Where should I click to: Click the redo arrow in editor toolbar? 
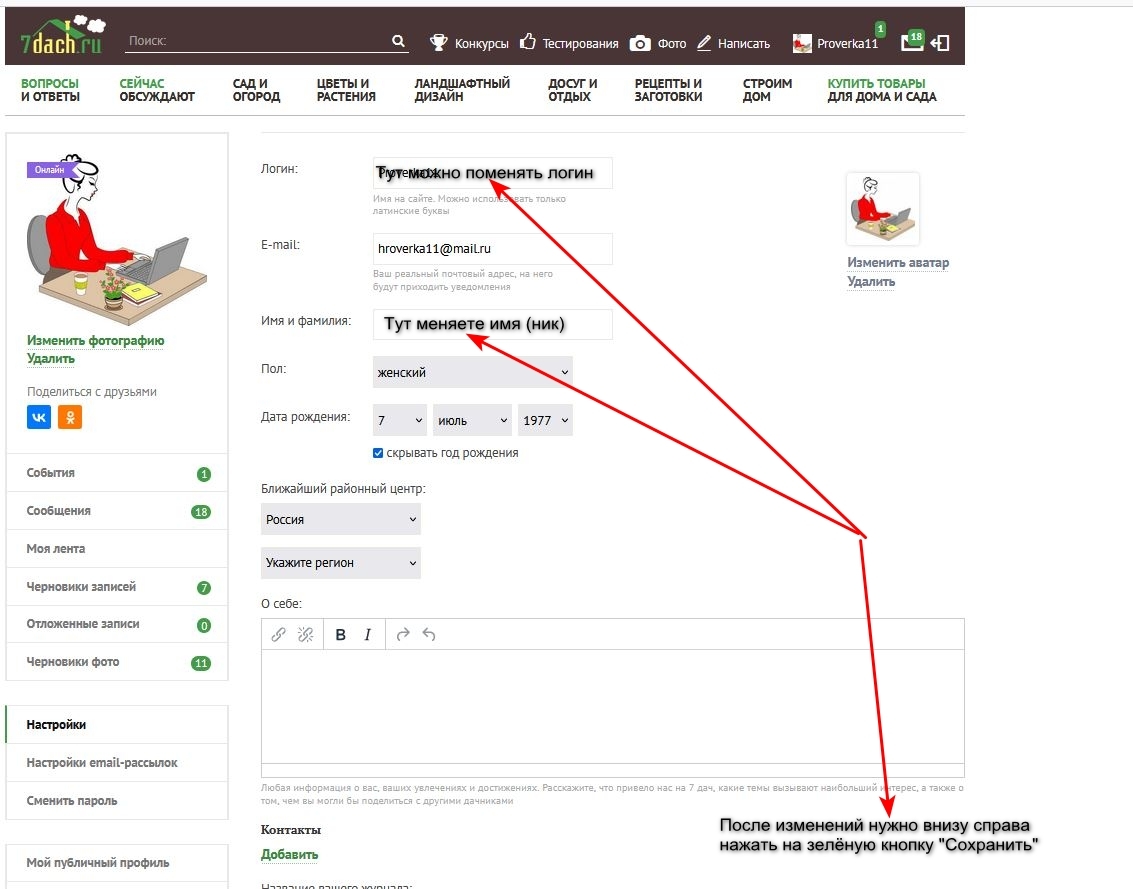[x=403, y=635]
